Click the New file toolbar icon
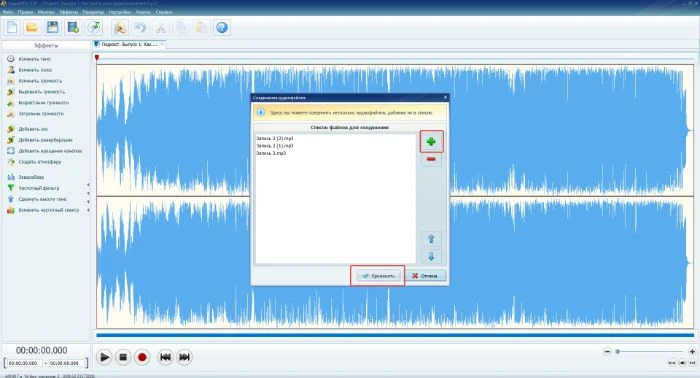The image size is (700, 378). tap(12, 28)
